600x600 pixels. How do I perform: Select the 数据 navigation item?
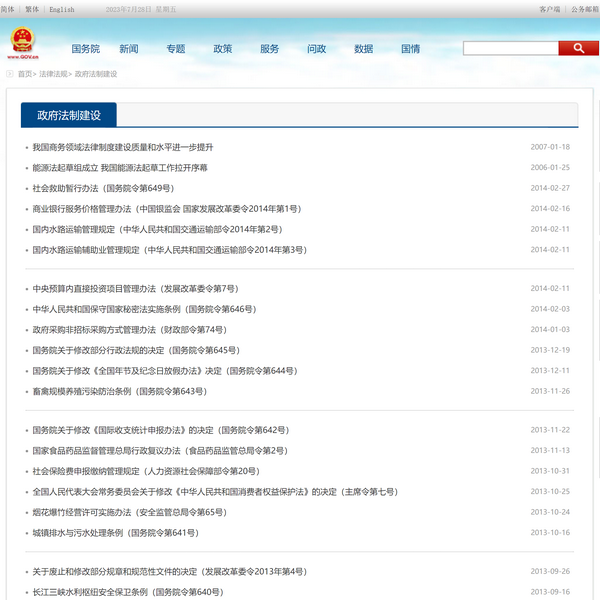point(364,48)
